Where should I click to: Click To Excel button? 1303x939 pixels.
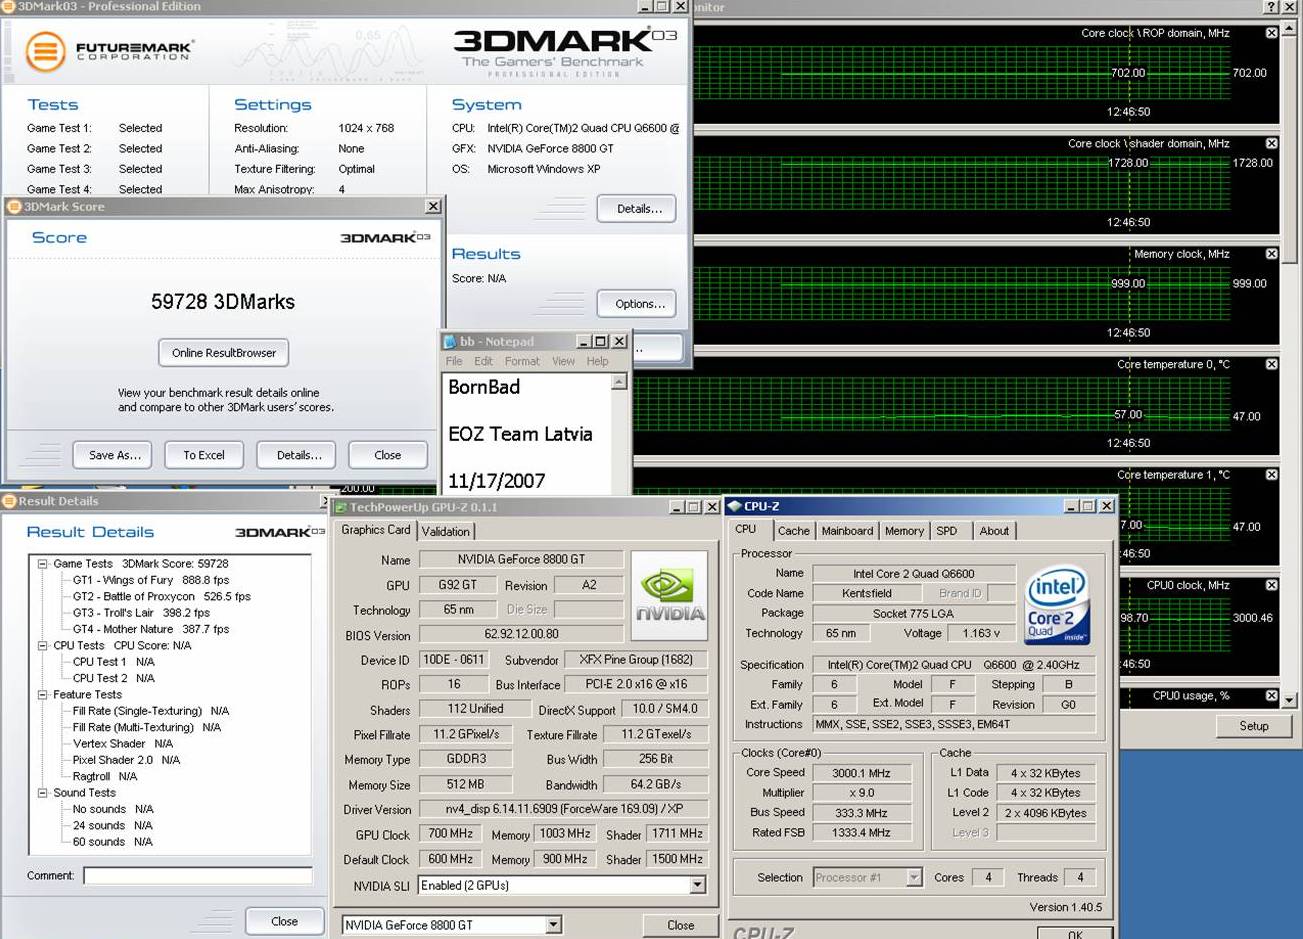(204, 455)
